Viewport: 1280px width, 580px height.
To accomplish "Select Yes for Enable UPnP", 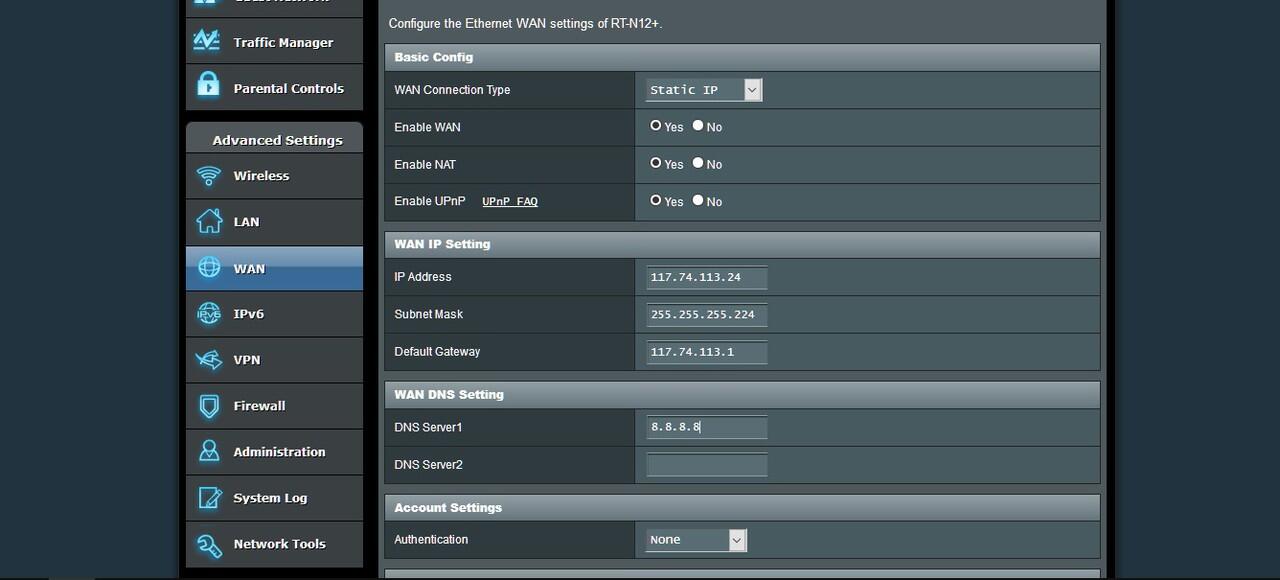I will click(x=656, y=200).
